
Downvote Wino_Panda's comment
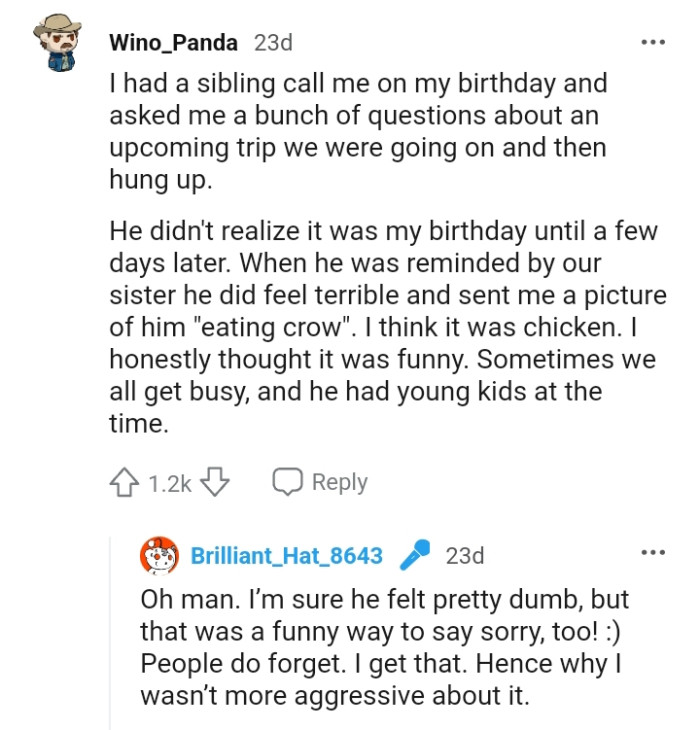point(215,482)
